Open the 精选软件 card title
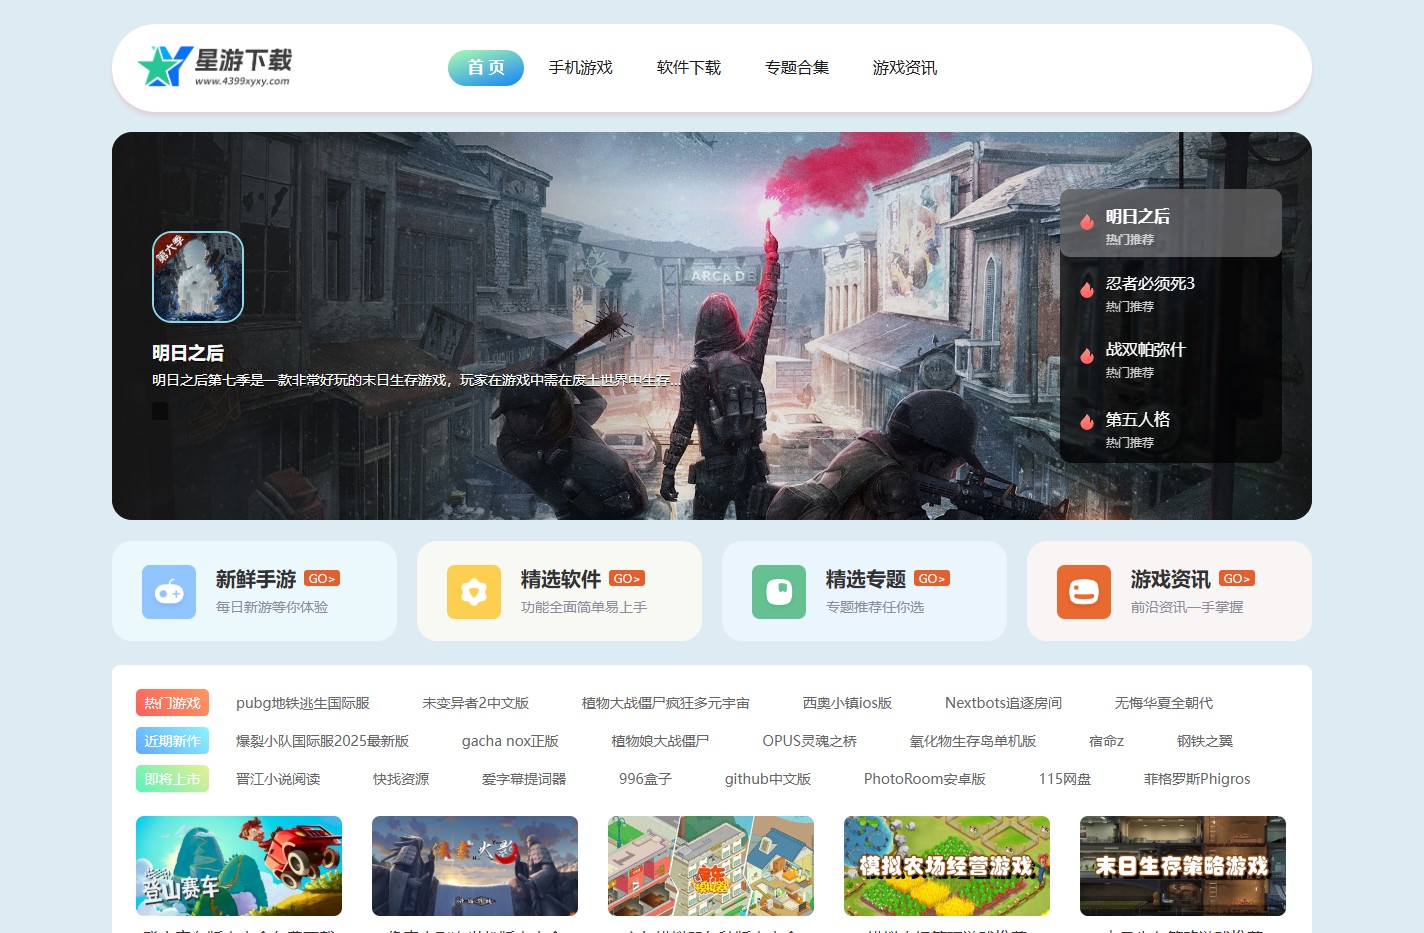1424x933 pixels. click(561, 579)
